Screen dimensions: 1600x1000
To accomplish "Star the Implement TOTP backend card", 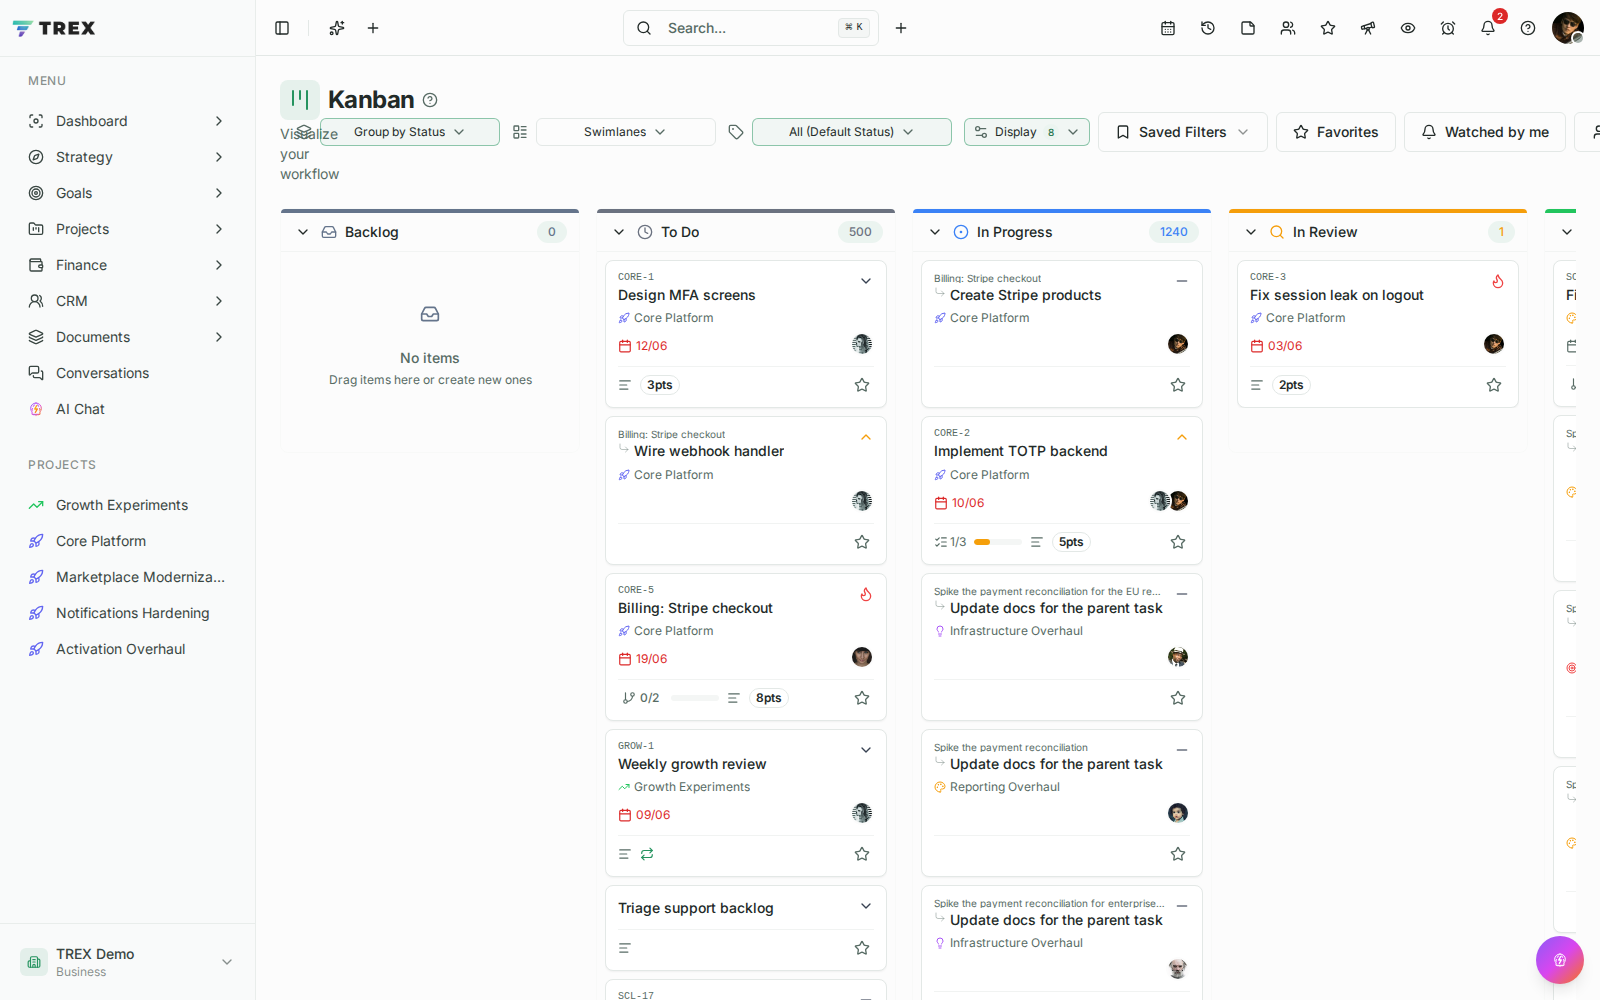I will tap(1178, 542).
